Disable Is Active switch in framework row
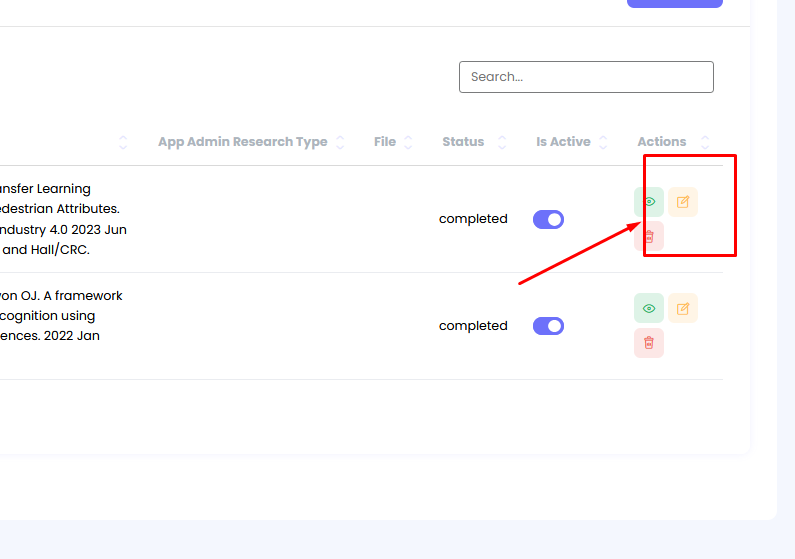 tap(548, 326)
